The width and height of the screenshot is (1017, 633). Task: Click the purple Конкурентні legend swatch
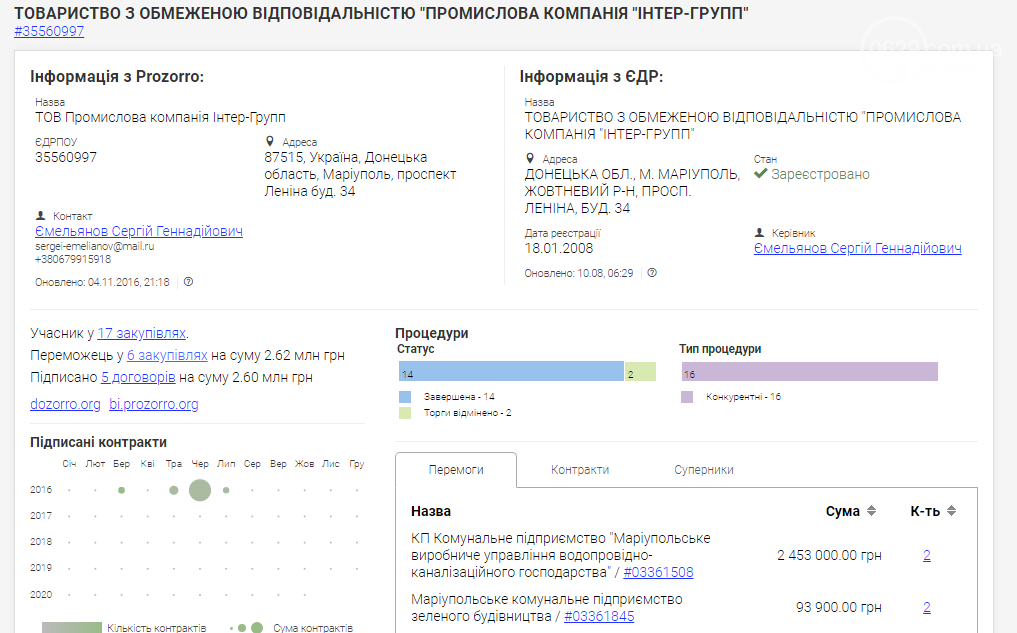pyautogui.click(x=687, y=397)
